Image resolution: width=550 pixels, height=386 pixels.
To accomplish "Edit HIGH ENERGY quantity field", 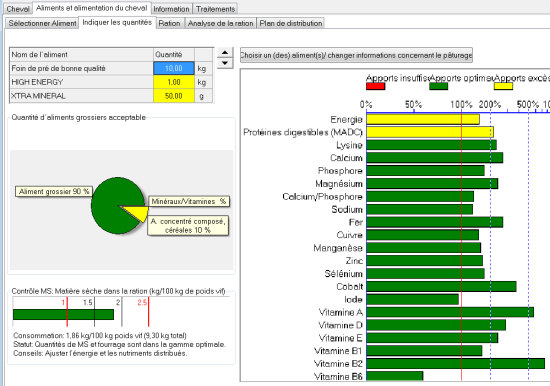I will coord(174,82).
